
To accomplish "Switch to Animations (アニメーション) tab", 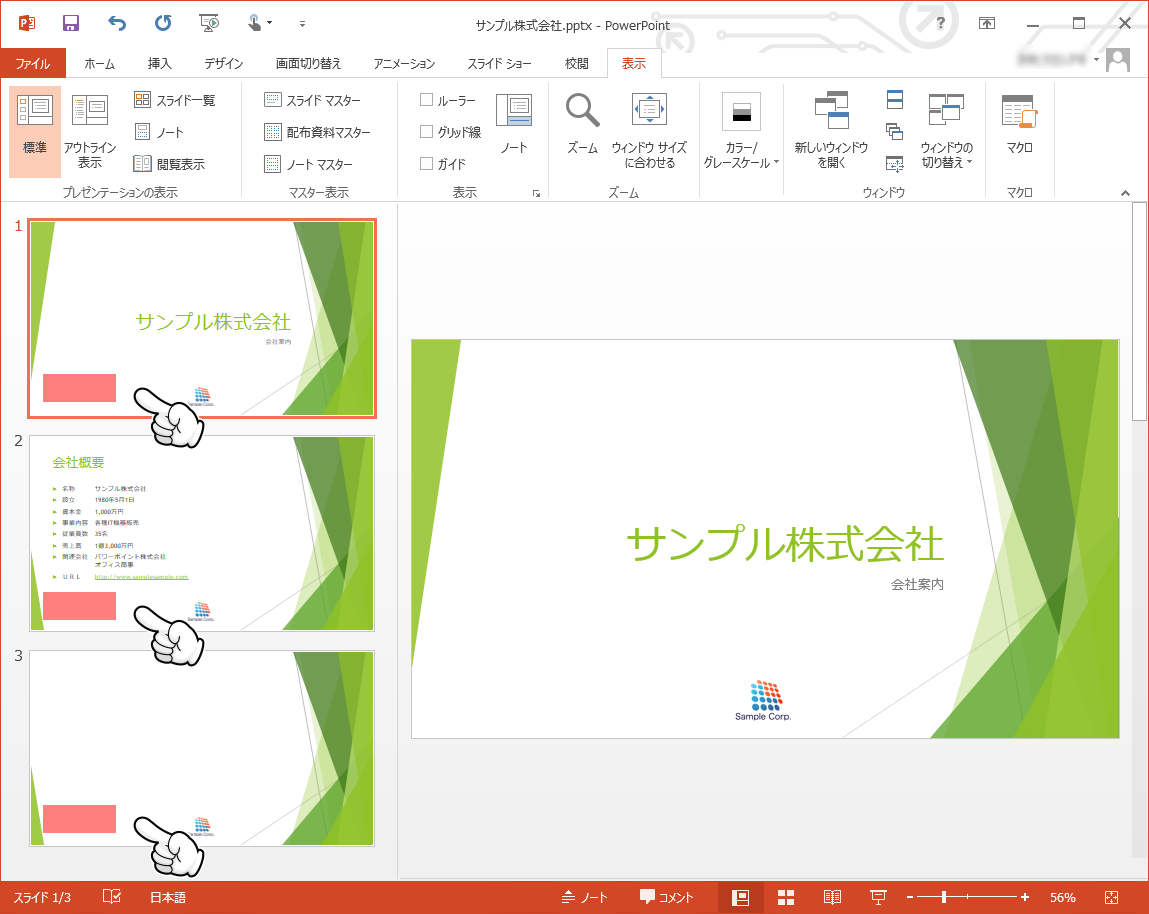I will 404,64.
